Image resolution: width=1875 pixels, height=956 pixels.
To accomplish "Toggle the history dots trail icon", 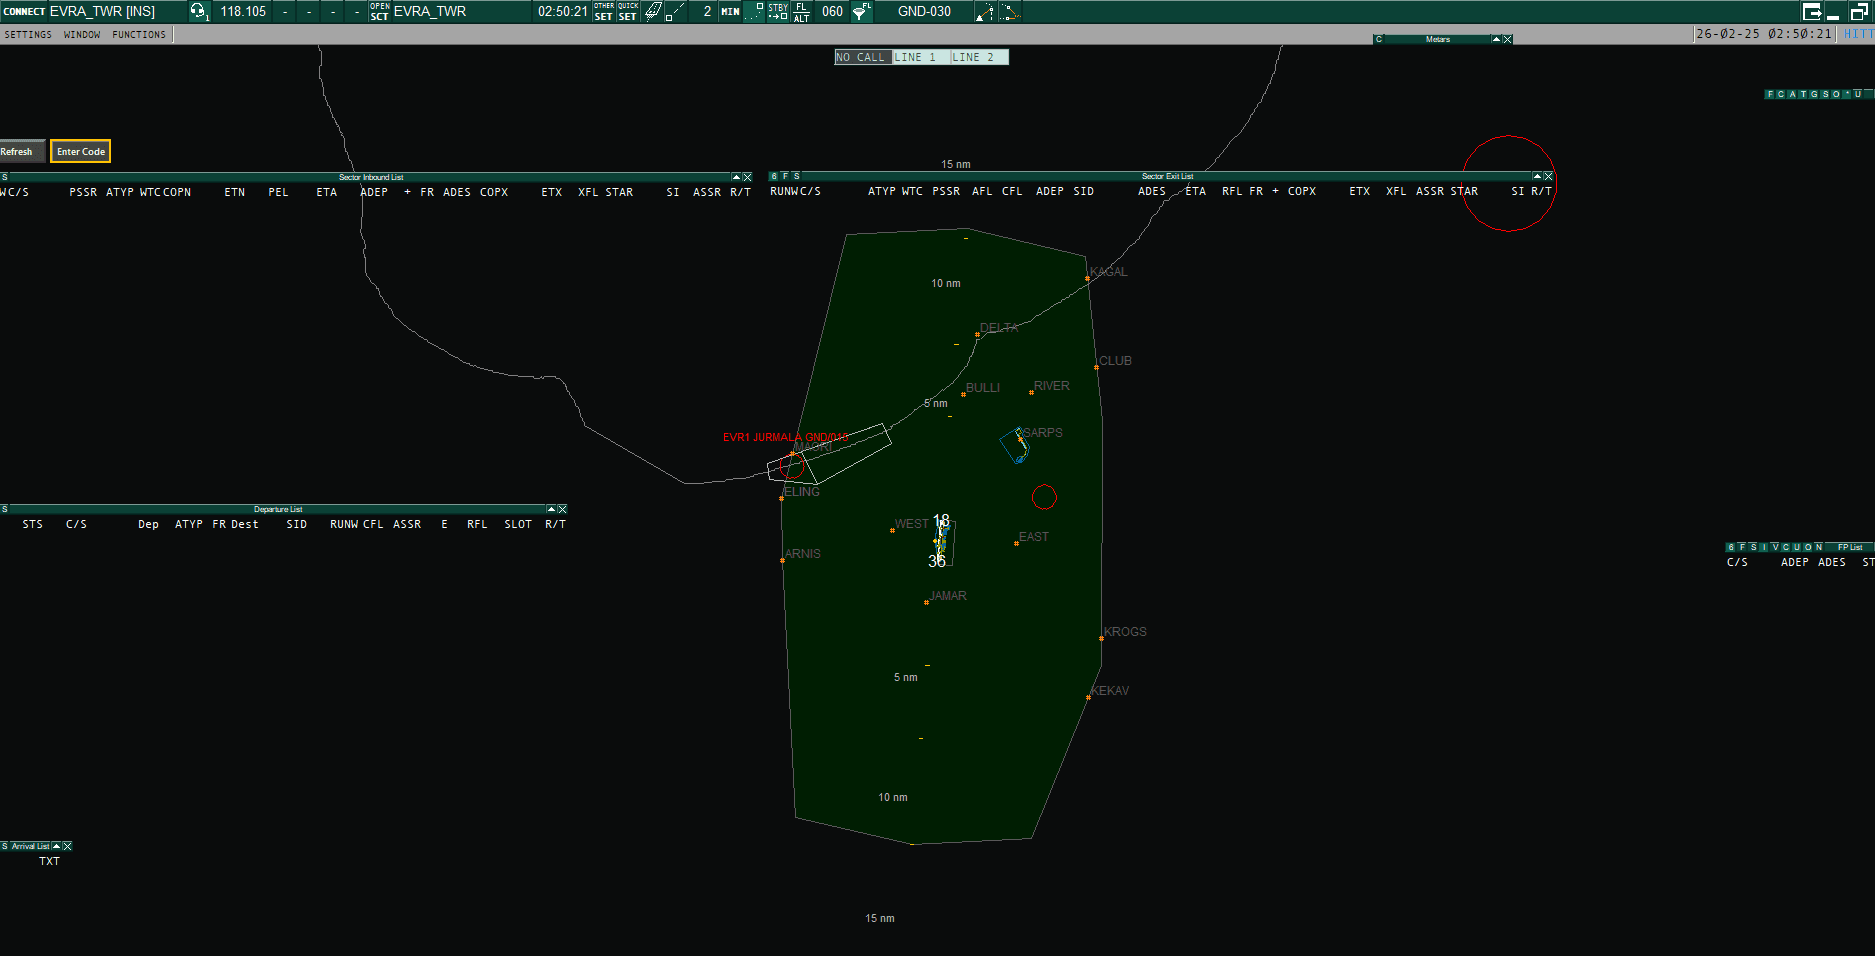I will tap(755, 11).
